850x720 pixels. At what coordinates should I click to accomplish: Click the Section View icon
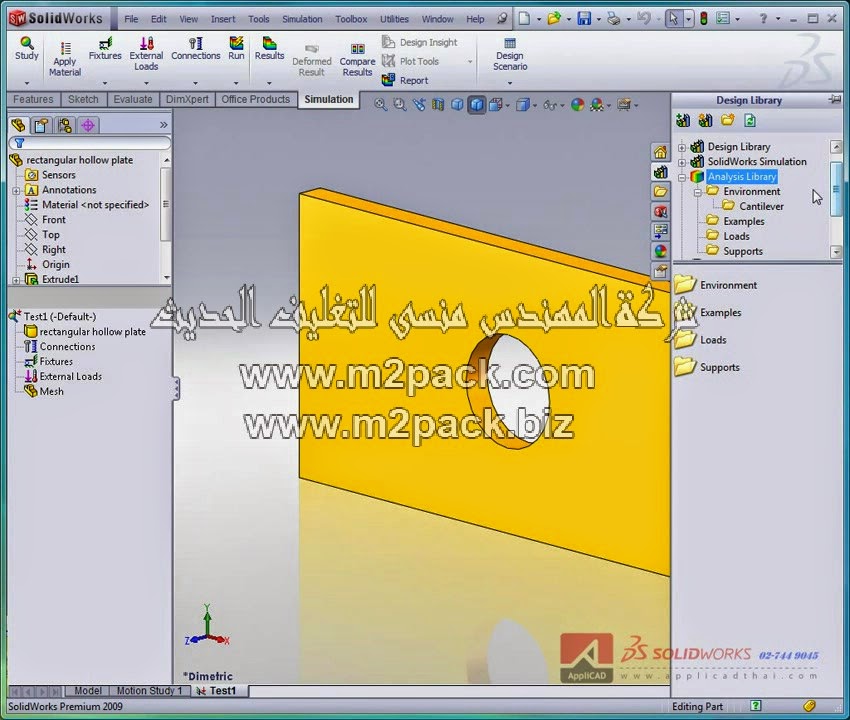pos(438,105)
